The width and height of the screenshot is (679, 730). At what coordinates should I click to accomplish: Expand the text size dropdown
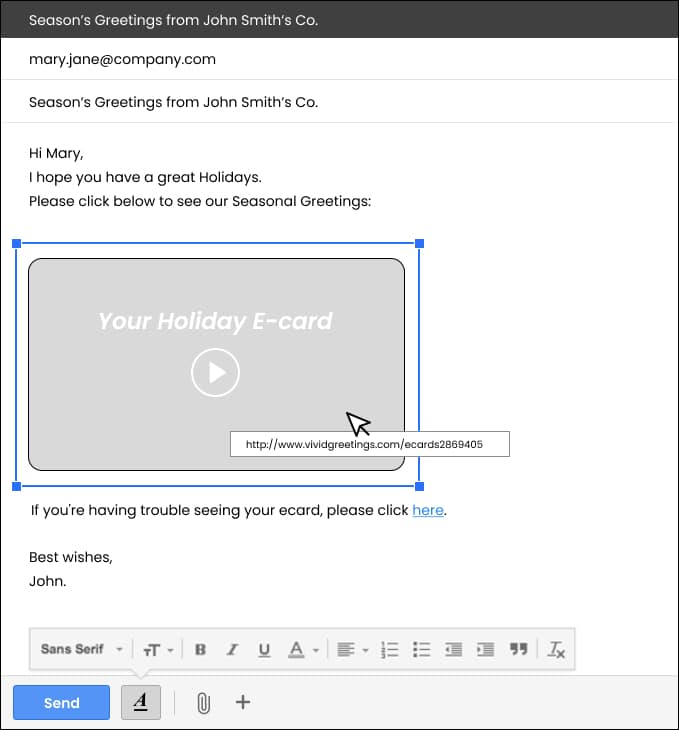158,650
